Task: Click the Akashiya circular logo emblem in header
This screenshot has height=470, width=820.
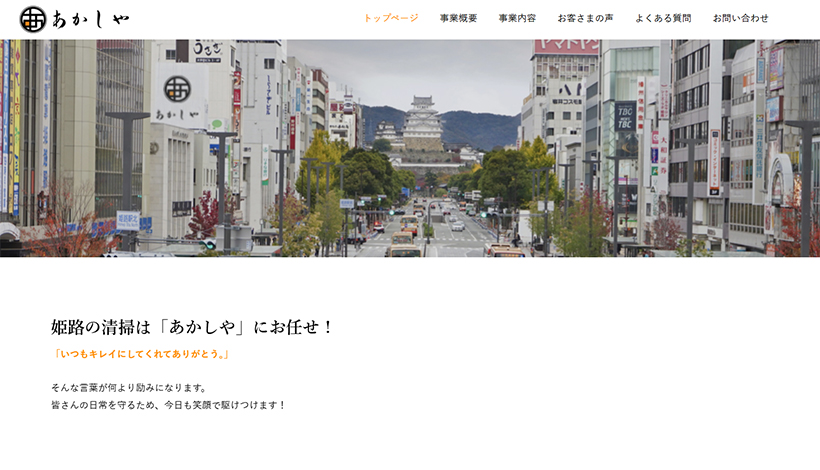Action: 33,19
